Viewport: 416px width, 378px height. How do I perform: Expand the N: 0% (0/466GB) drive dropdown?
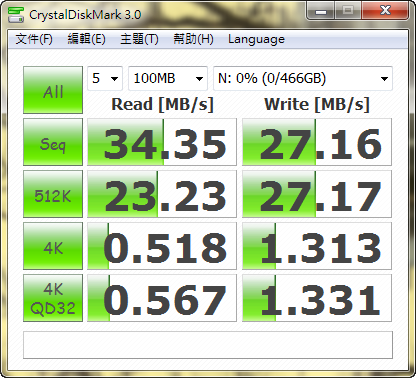[x=303, y=78]
